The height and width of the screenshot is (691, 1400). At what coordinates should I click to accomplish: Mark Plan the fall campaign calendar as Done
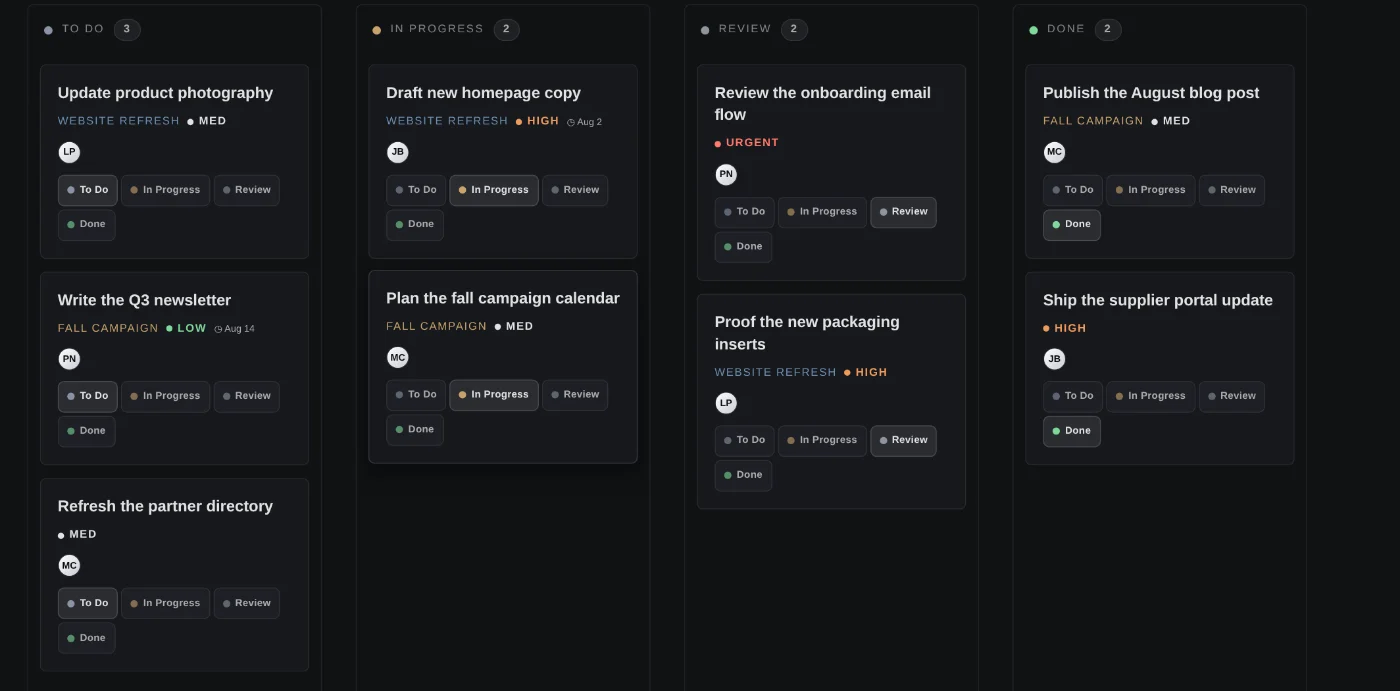(x=415, y=430)
